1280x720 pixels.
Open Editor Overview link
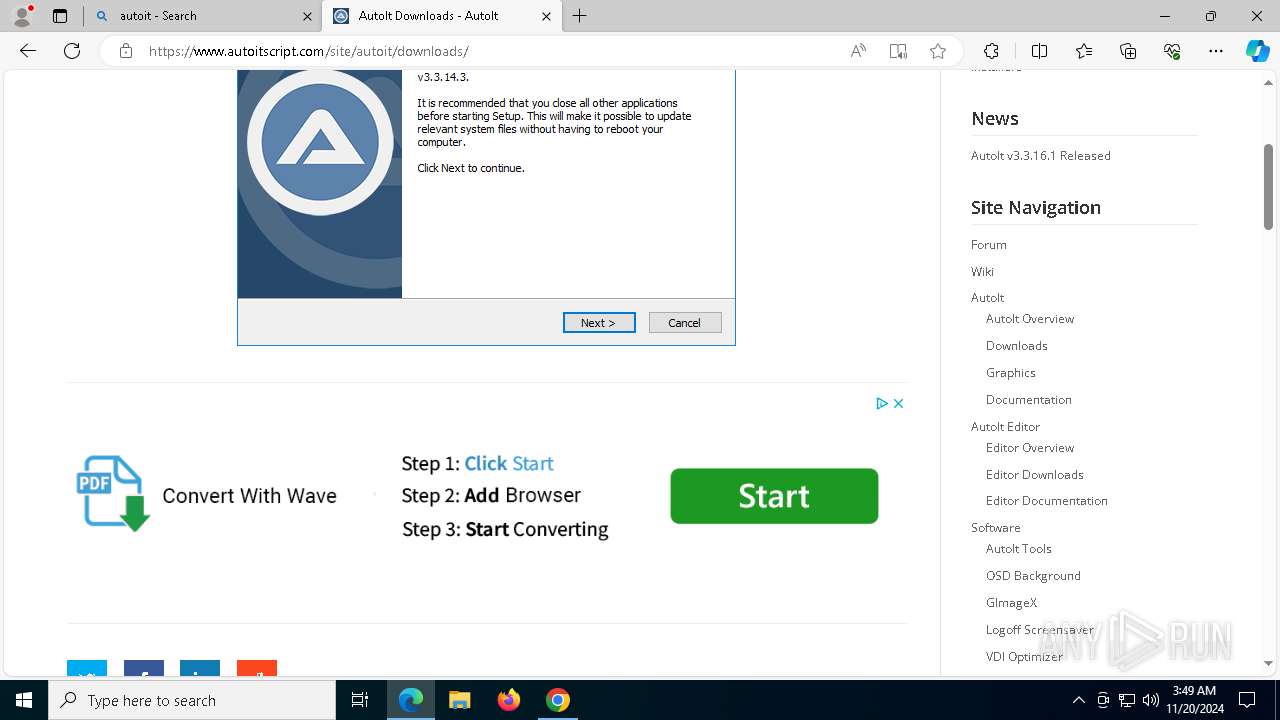click(1029, 447)
